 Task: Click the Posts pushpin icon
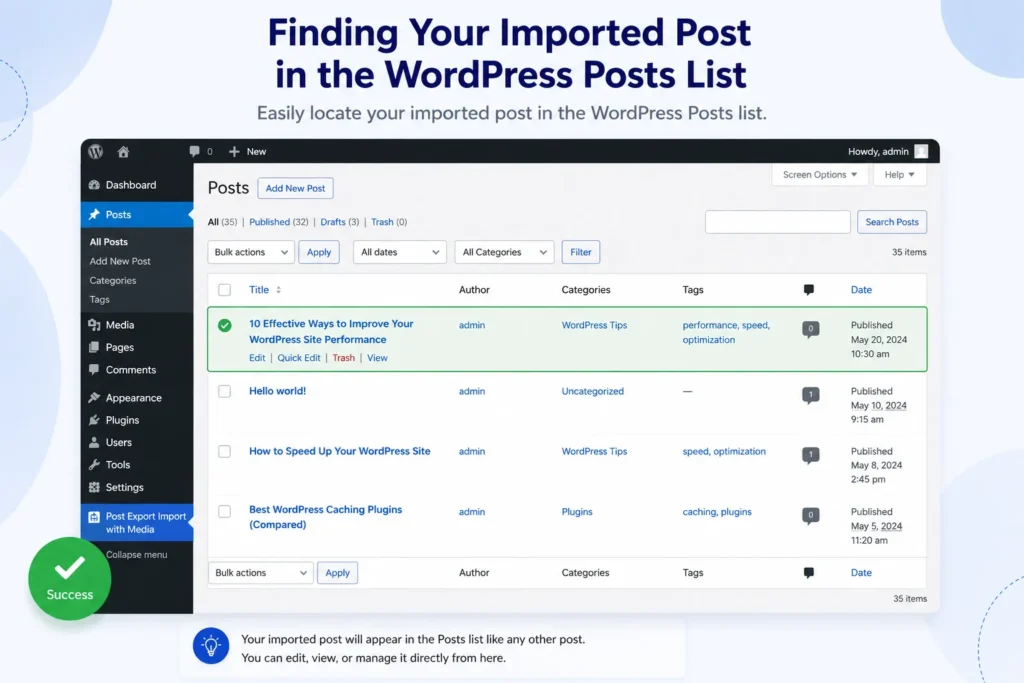pos(94,214)
